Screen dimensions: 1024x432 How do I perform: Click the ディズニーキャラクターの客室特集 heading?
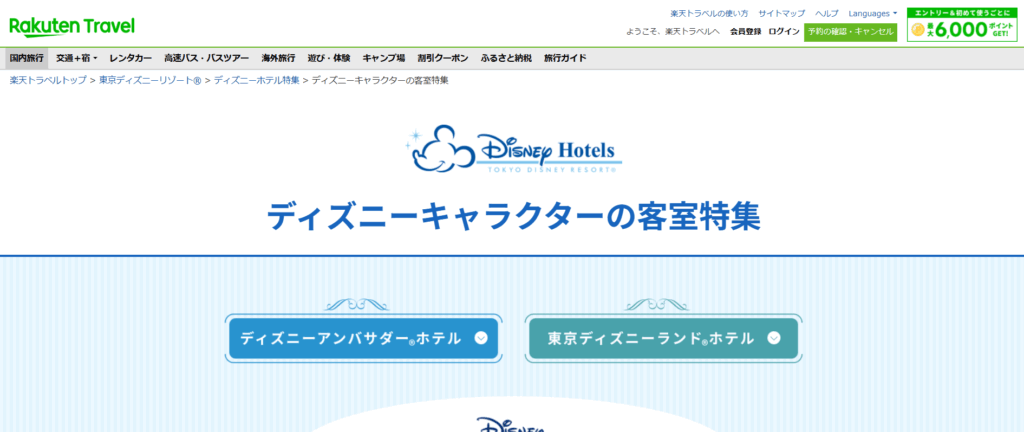point(513,217)
